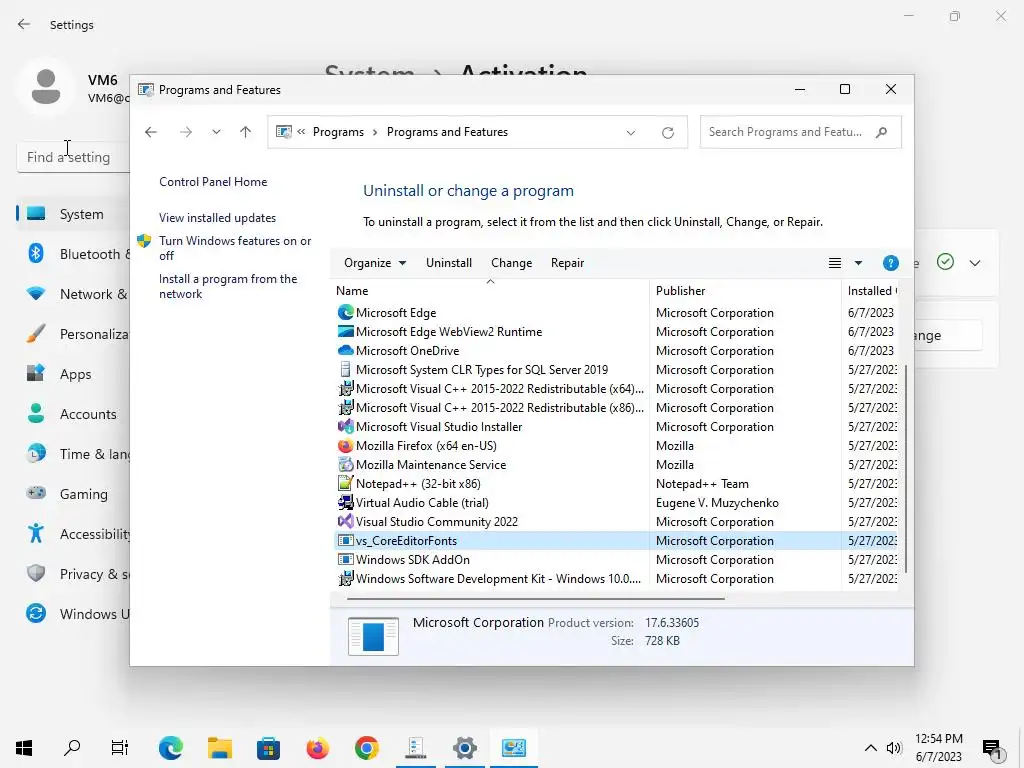The image size is (1024, 768).
Task: Select Microsoft Edge WebView2 Runtime icon
Action: pos(345,332)
